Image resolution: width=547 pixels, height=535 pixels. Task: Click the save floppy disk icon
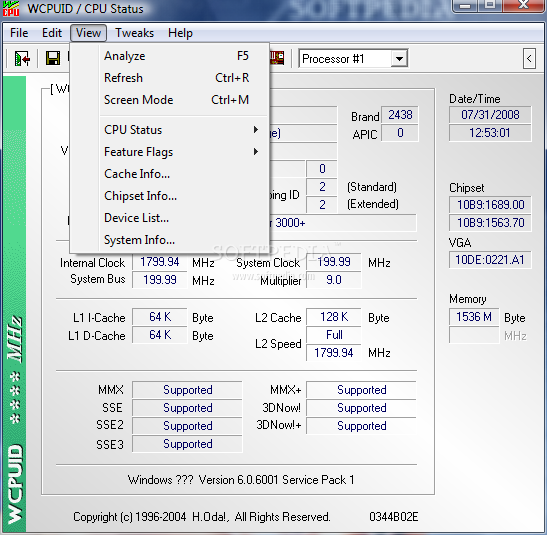point(53,58)
